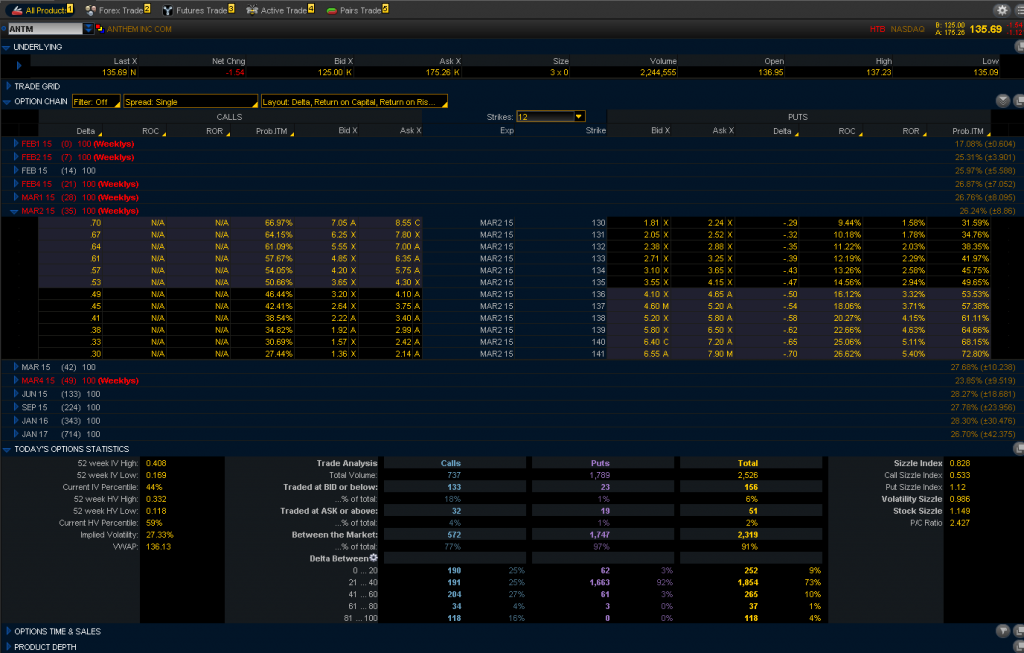Switch to the All Products tab
1024x653 pixels.
tap(42, 10)
